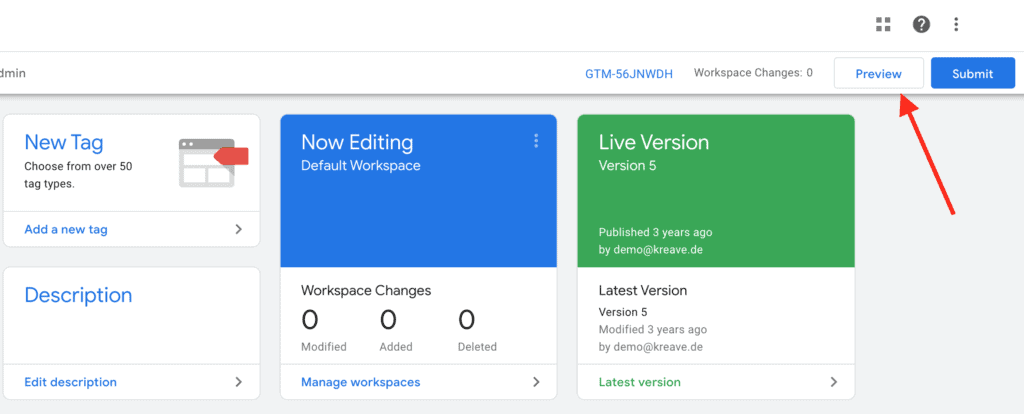The width and height of the screenshot is (1024, 414).
Task: Click the New Tag illustration icon
Action: click(214, 163)
